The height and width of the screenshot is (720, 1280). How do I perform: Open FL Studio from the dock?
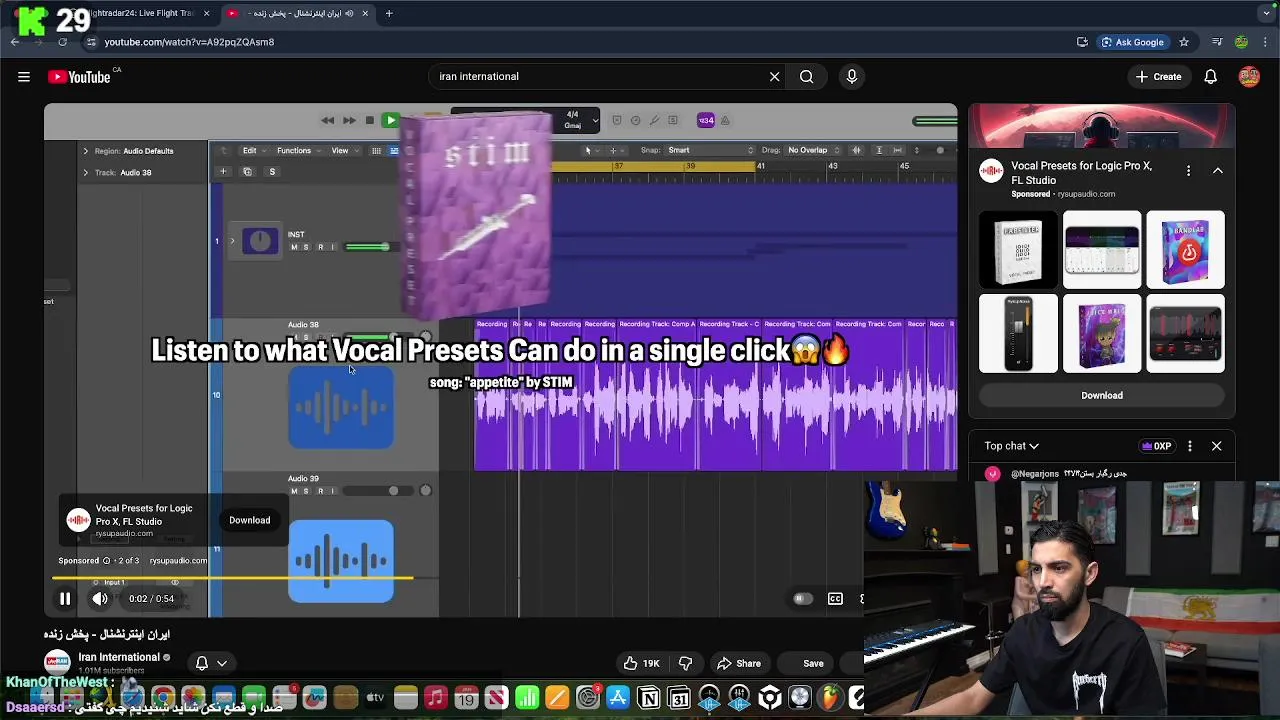(831, 698)
